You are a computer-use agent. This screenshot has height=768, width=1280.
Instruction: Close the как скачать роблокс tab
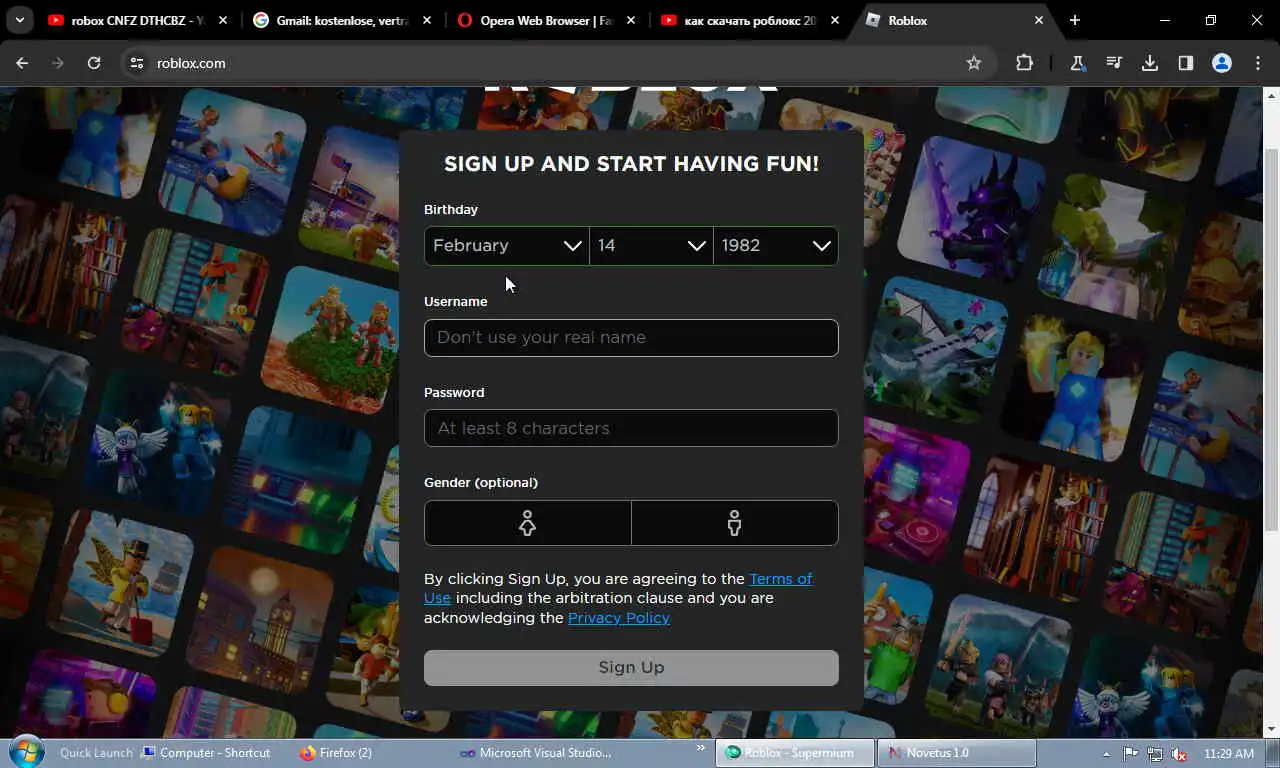[835, 20]
